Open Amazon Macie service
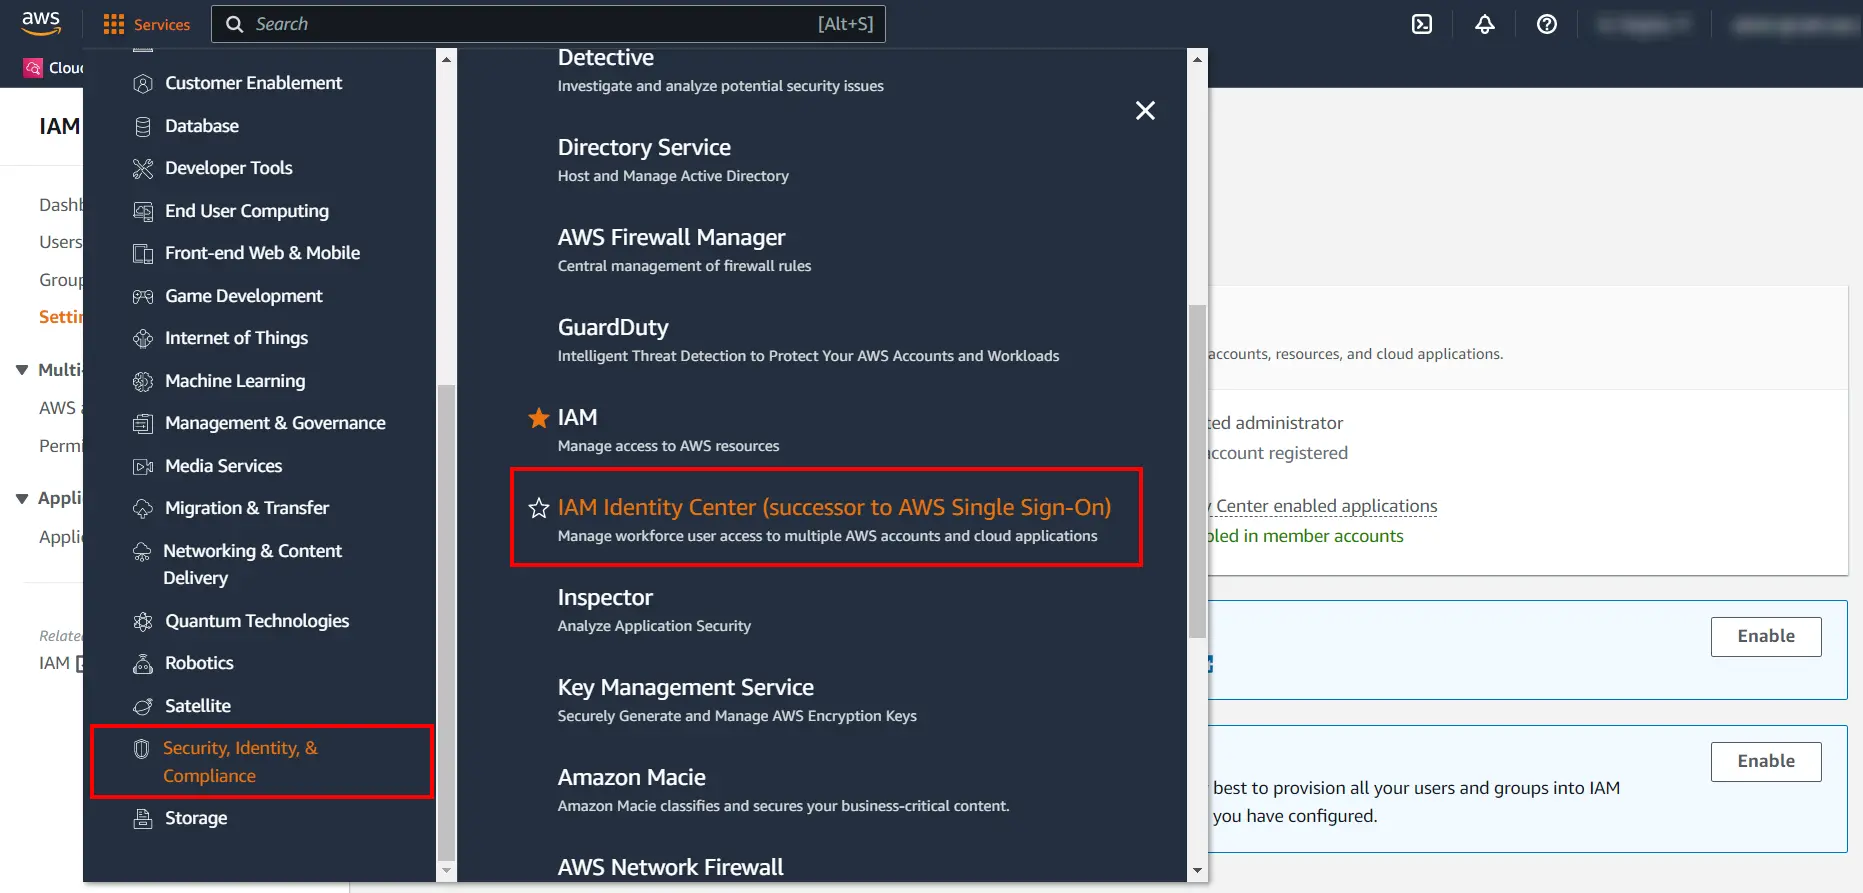This screenshot has height=893, width=1863. pos(632,778)
